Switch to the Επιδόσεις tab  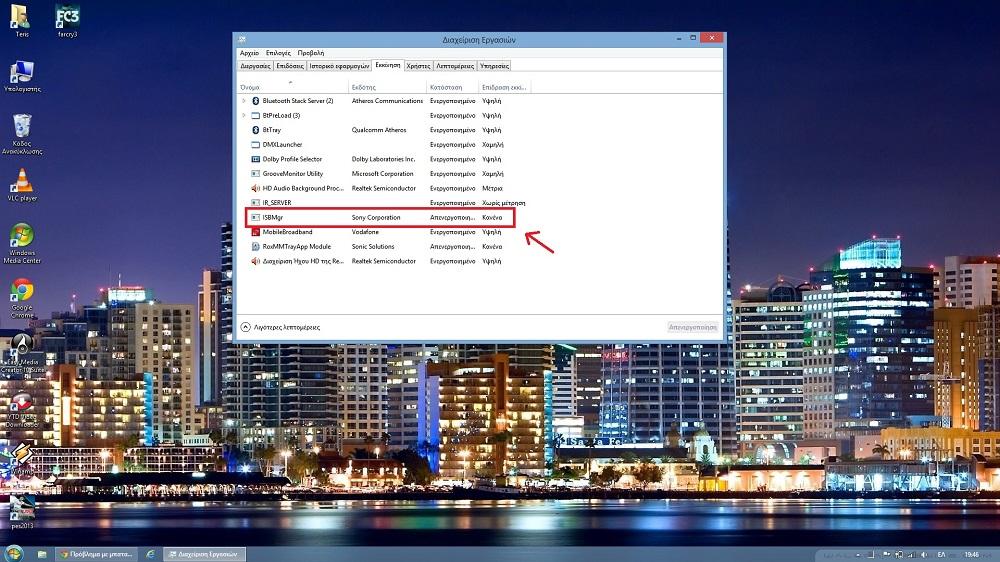pyautogui.click(x=290, y=66)
